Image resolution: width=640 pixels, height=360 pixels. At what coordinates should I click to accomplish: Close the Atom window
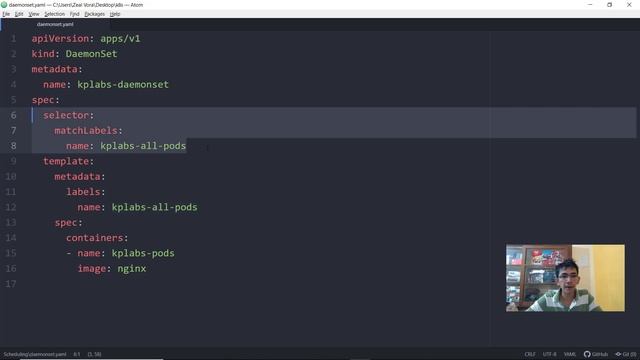coord(629,5)
